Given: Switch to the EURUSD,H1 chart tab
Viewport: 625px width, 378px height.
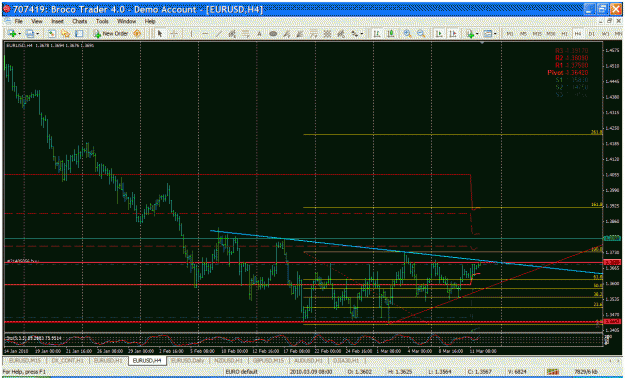Looking at the screenshot, I should point(108,360).
